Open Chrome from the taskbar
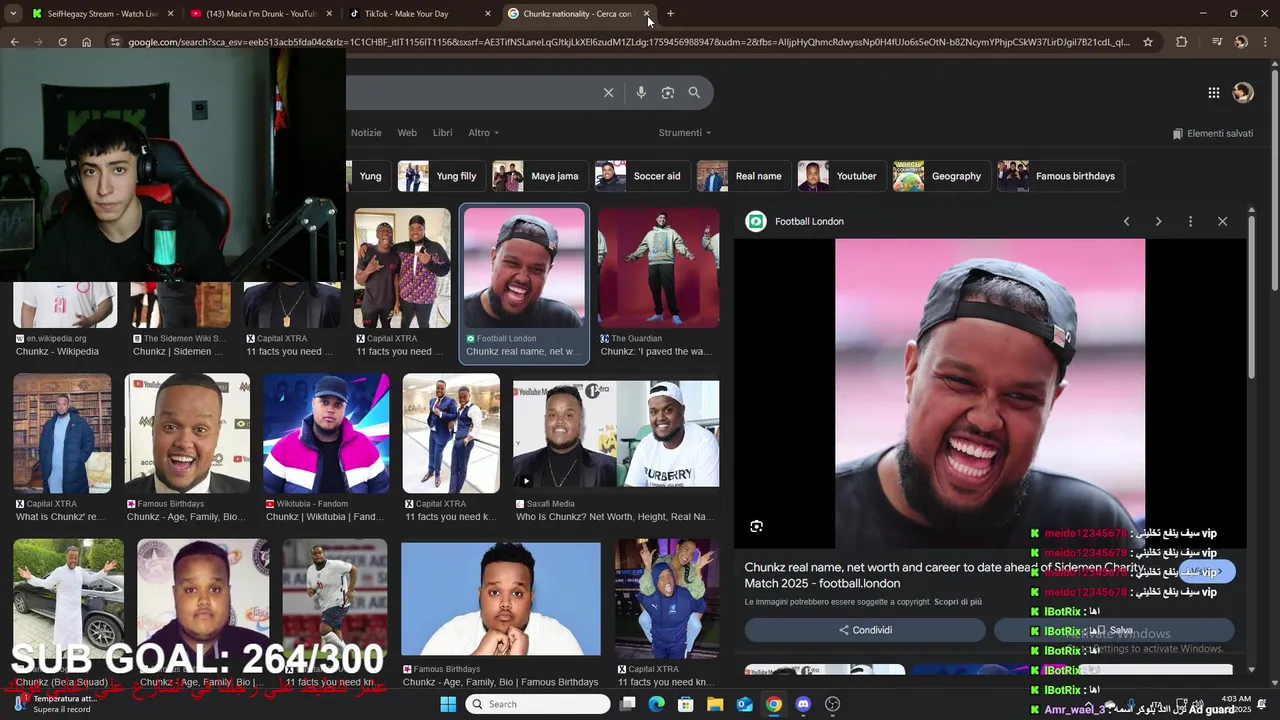This screenshot has width=1280, height=720. (x=774, y=704)
